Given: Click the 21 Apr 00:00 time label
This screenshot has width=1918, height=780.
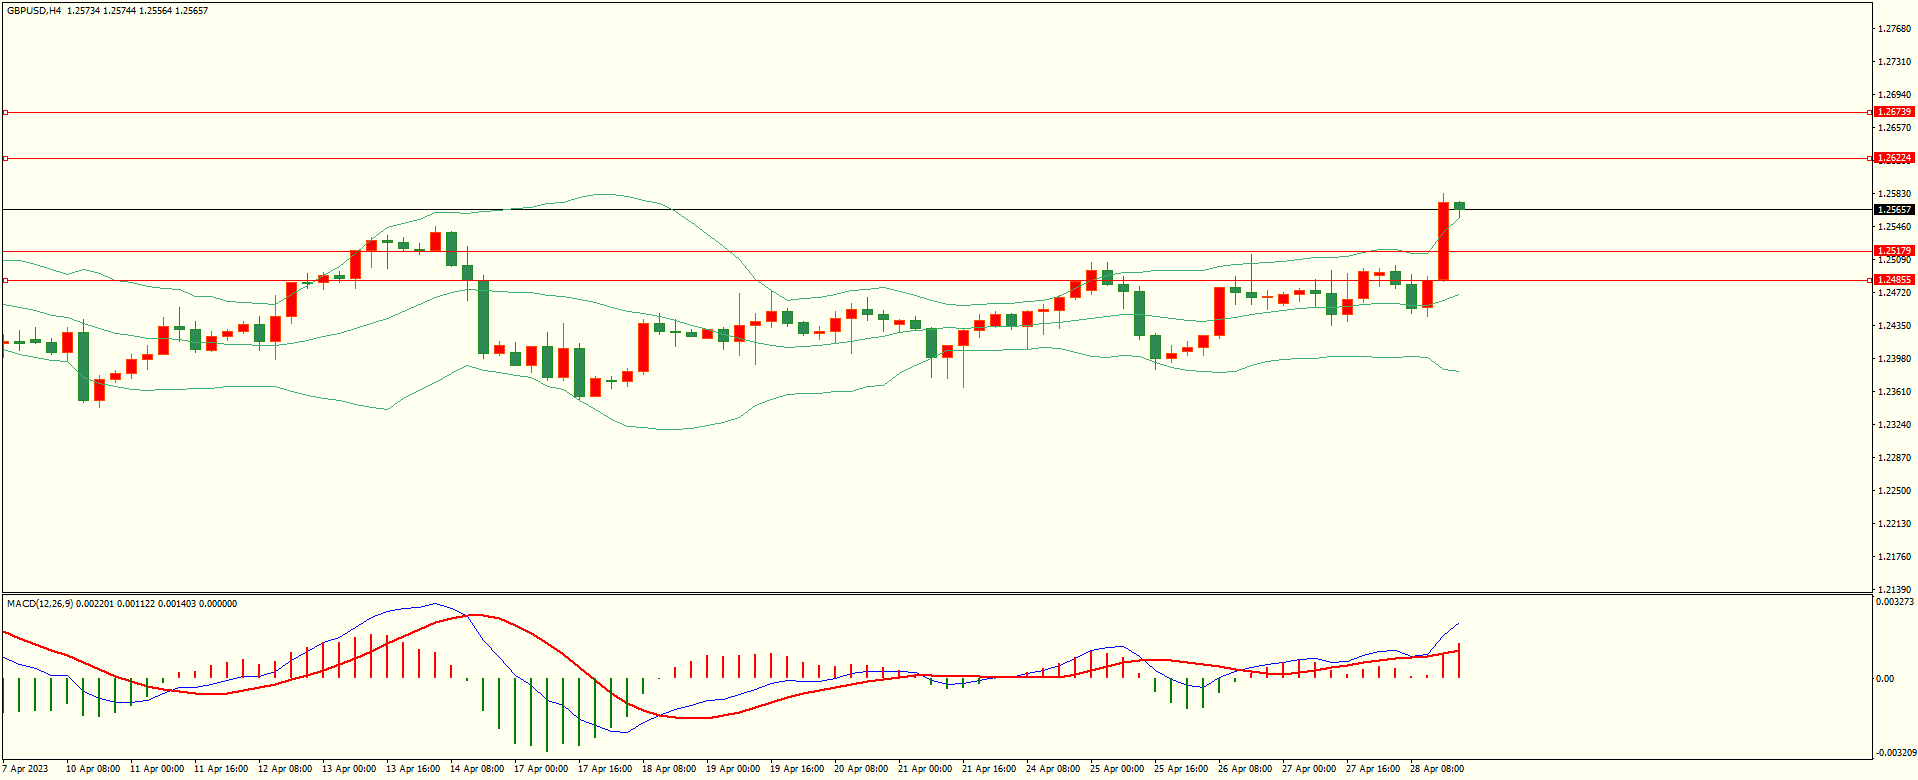Looking at the screenshot, I should (925, 769).
